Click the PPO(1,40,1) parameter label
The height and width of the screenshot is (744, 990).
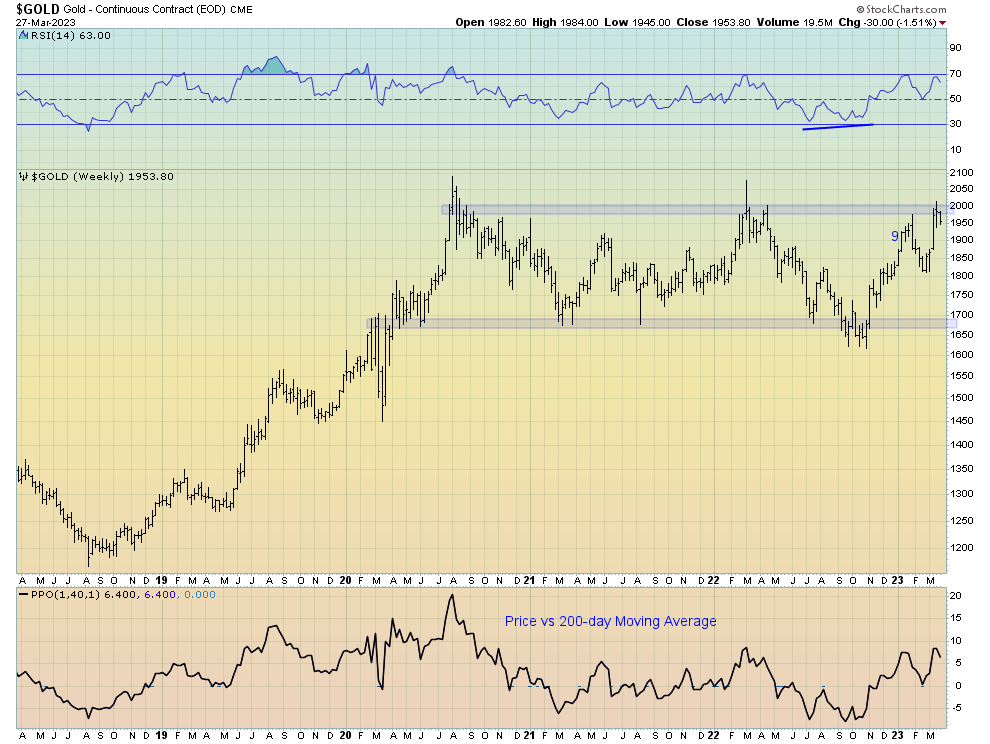67,594
